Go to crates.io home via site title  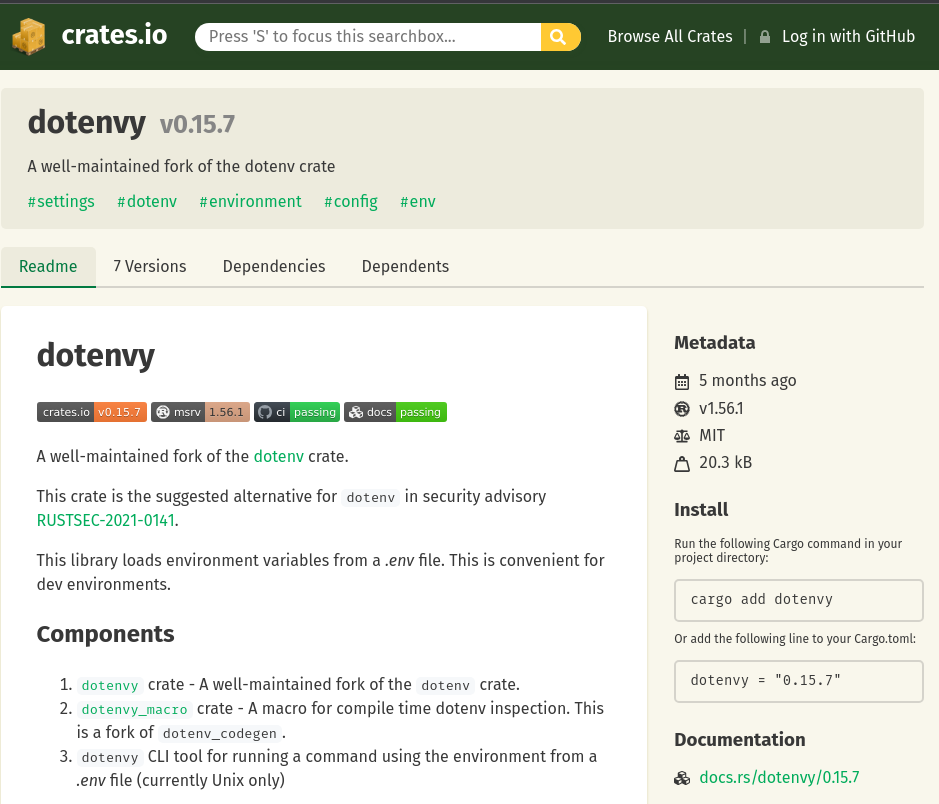[114, 35]
